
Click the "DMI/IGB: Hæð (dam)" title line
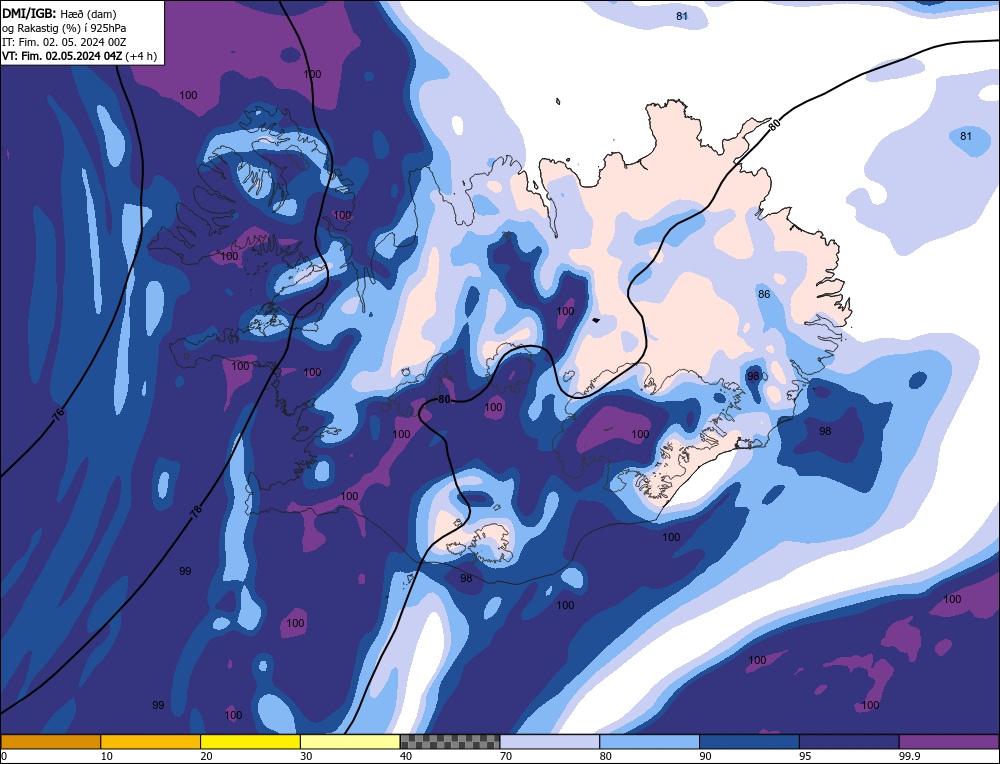point(59,13)
